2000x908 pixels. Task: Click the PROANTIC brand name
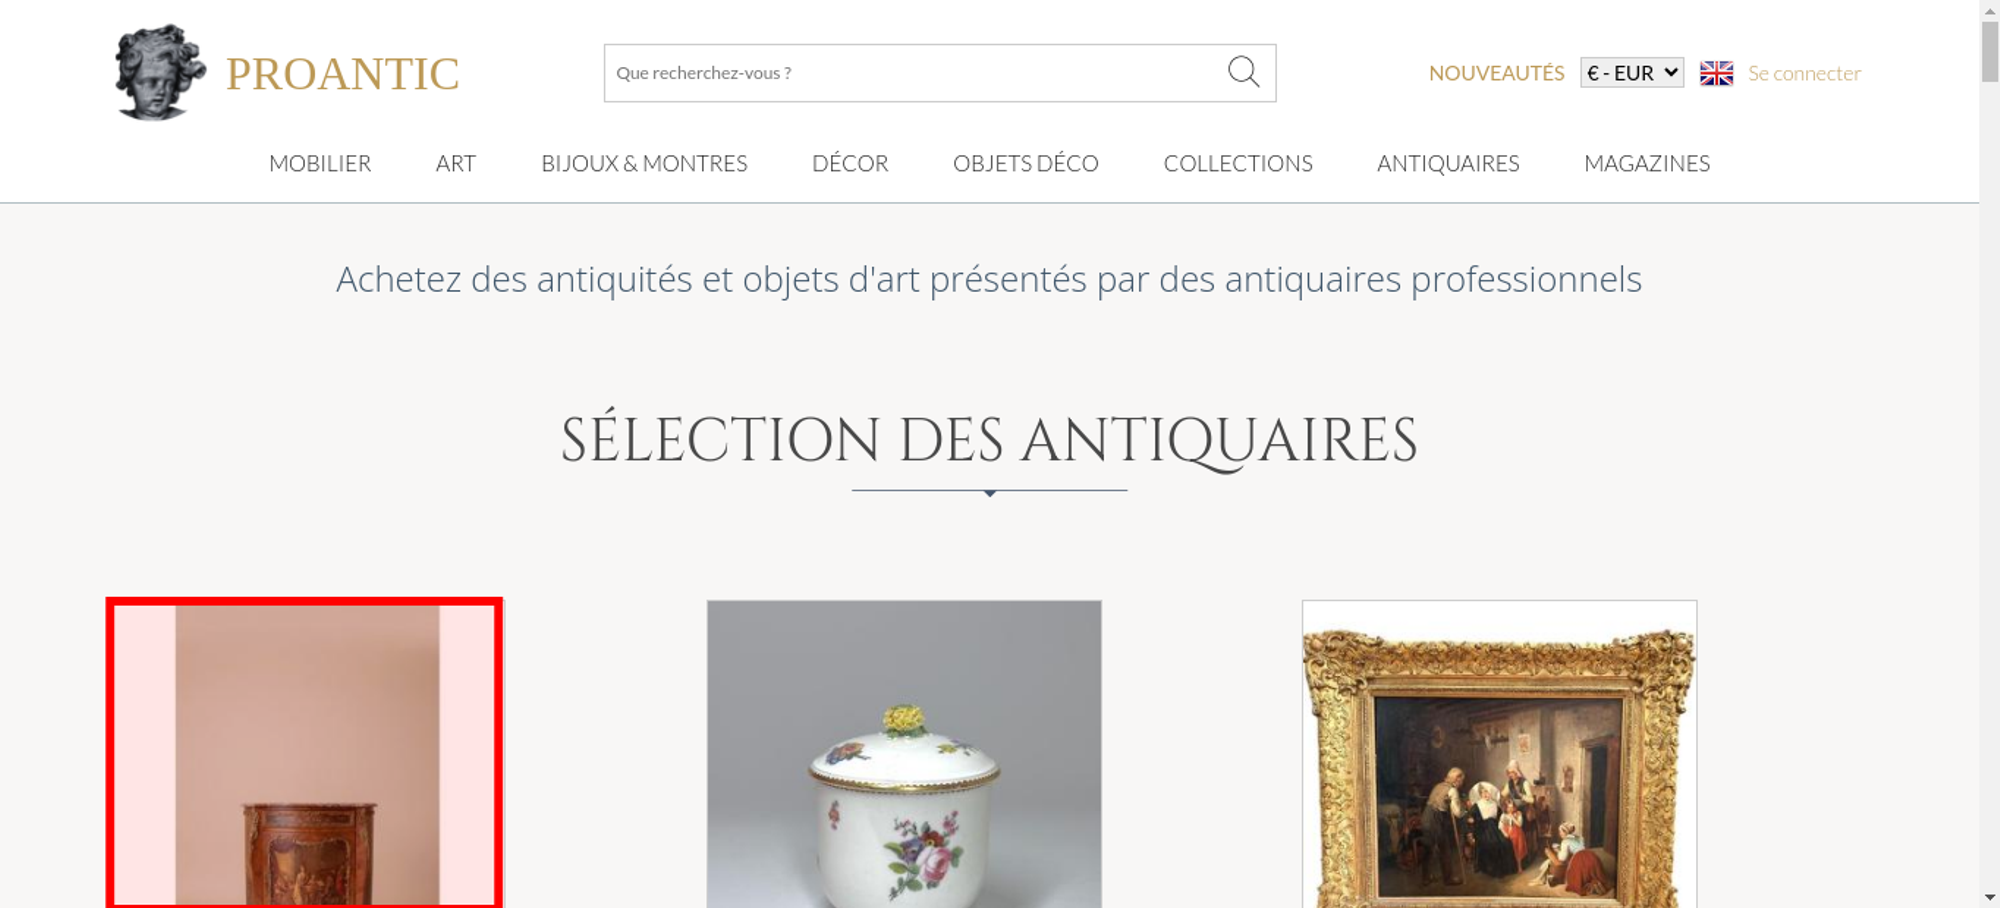342,74
